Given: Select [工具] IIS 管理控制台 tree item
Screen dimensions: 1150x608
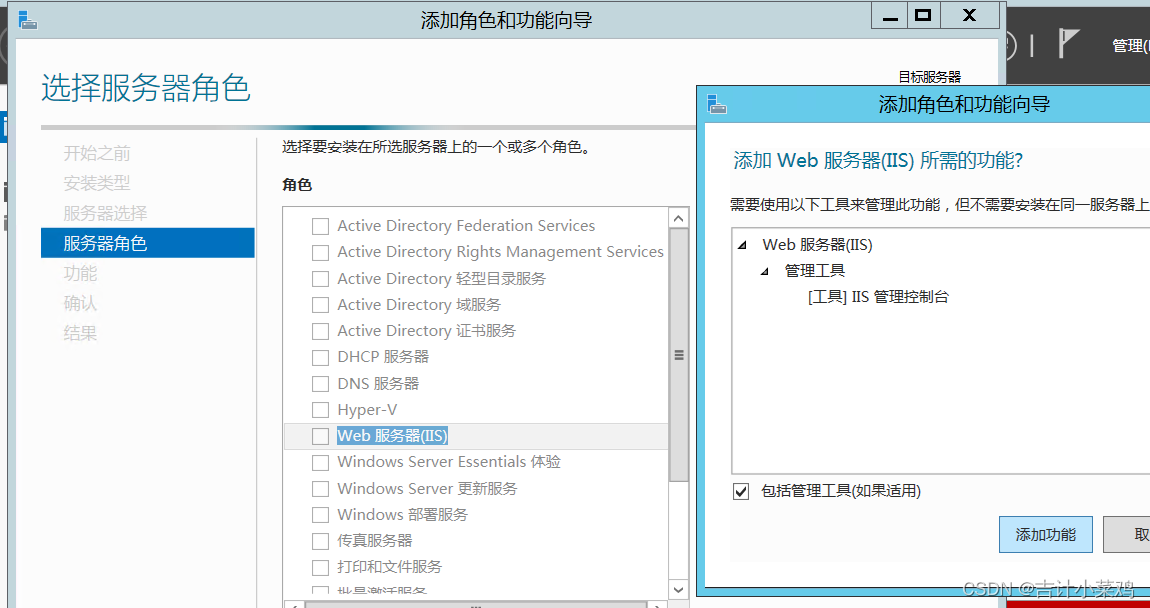Looking at the screenshot, I should click(x=878, y=297).
